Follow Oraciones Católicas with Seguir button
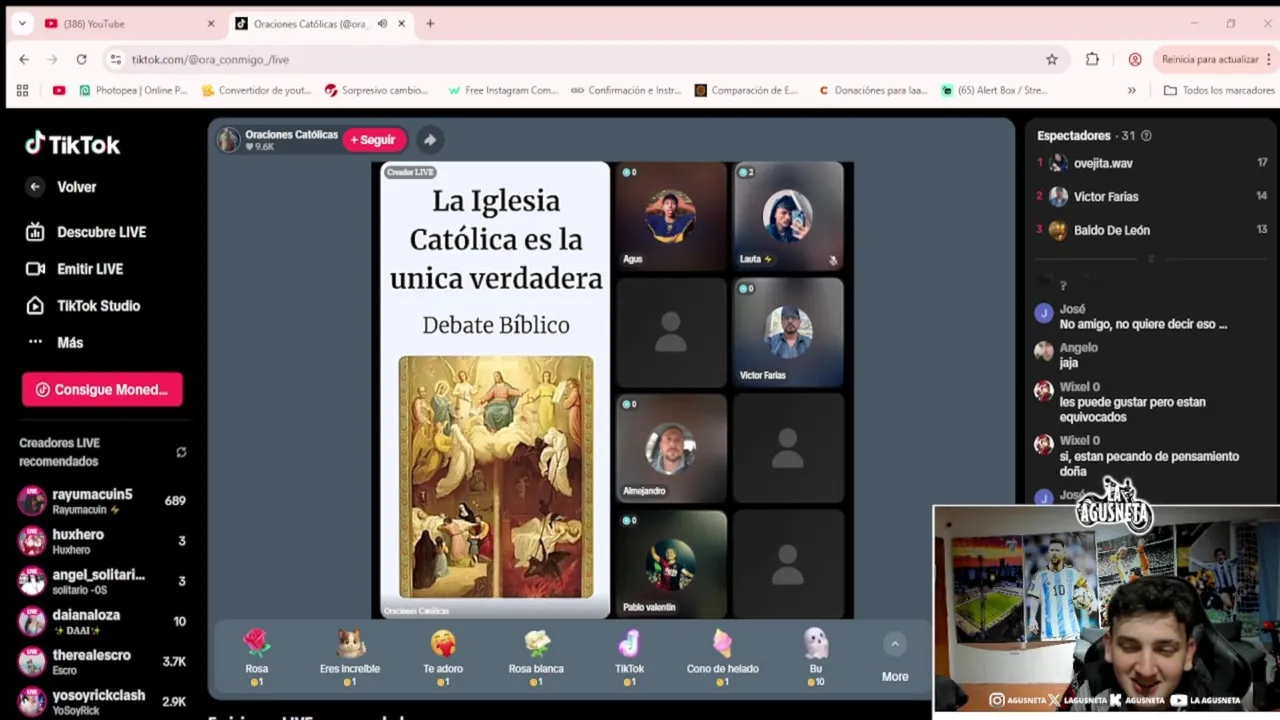 coord(373,140)
